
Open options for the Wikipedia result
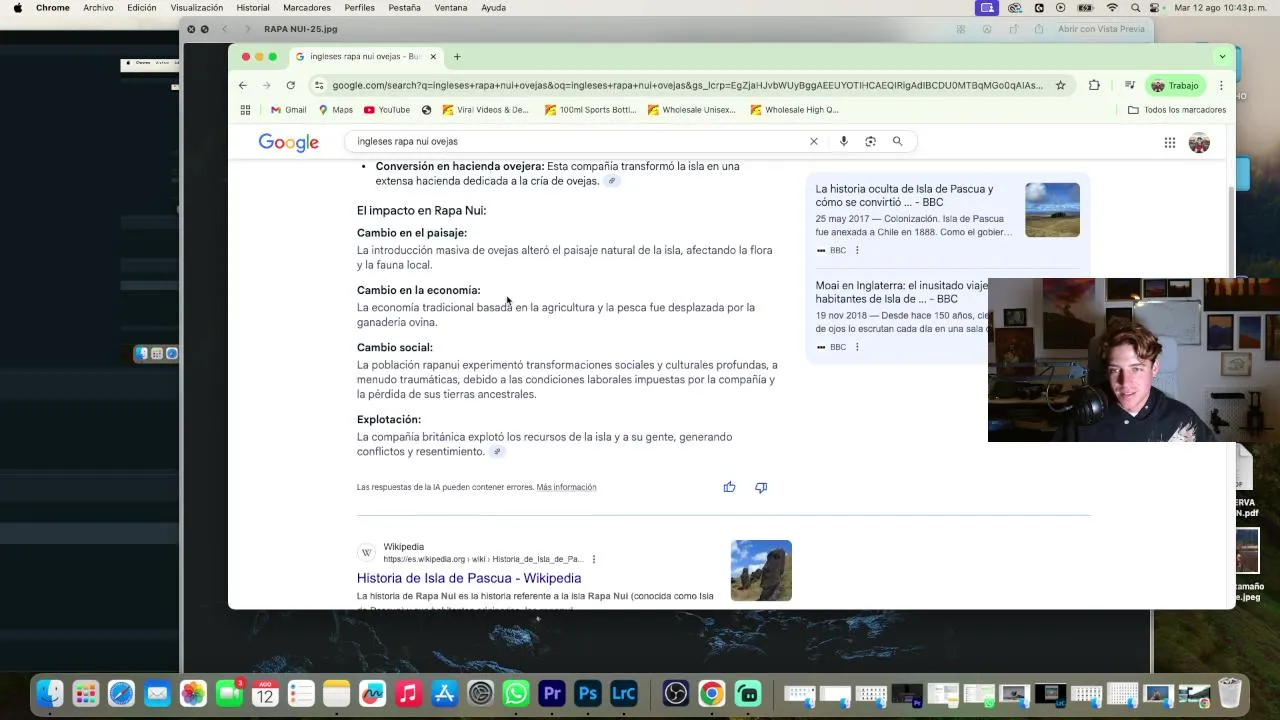(594, 559)
